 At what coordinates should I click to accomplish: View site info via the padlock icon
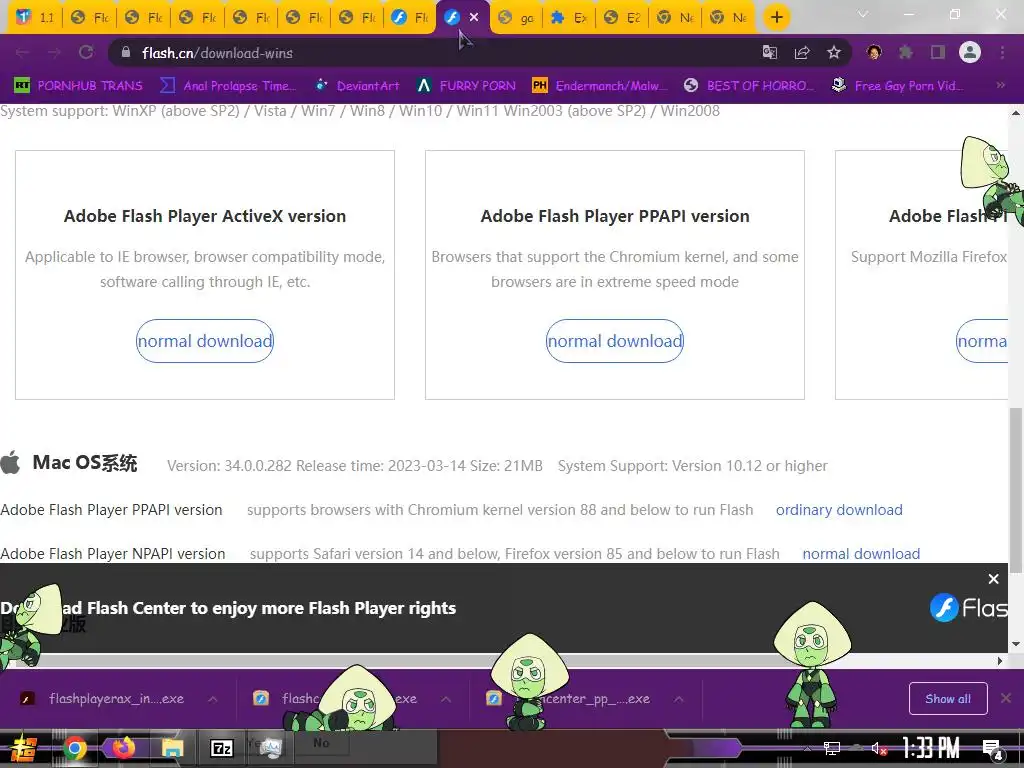(x=126, y=52)
